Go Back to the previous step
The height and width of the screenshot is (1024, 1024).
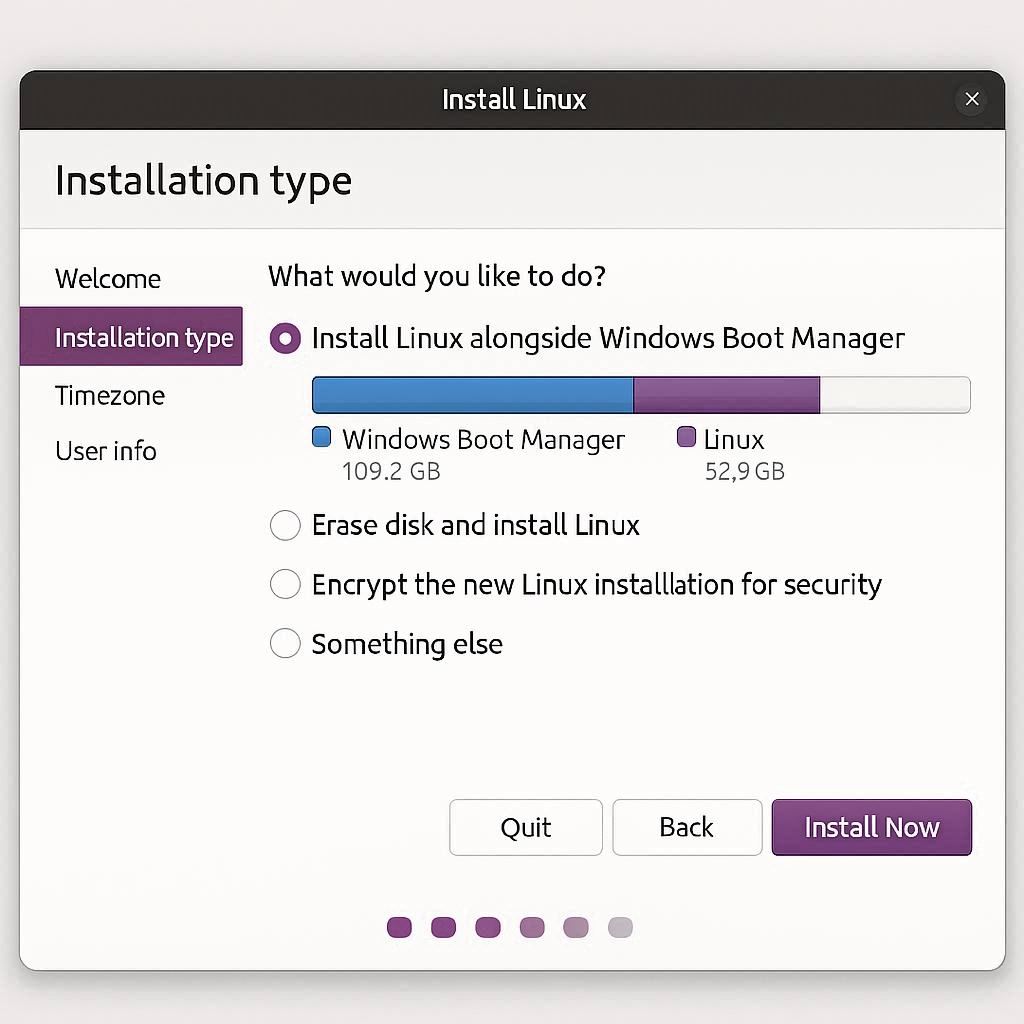point(687,827)
